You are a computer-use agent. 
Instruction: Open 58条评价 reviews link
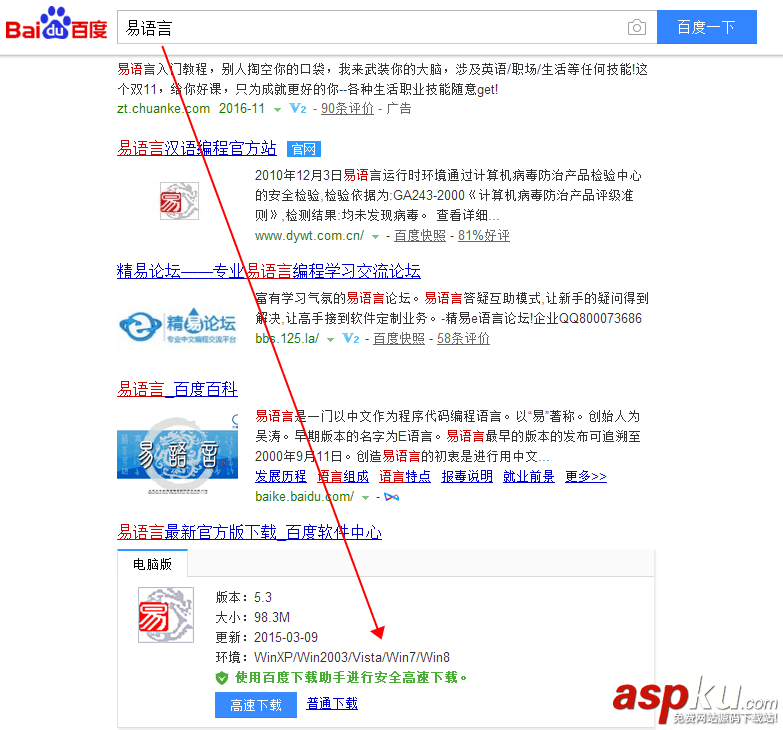[x=463, y=339]
